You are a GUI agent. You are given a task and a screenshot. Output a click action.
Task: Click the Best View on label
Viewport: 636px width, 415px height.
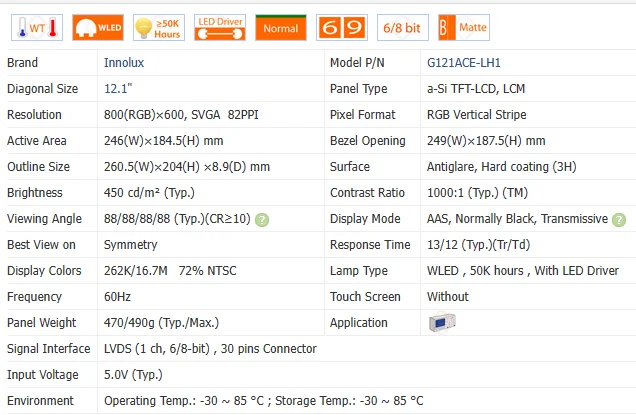point(41,245)
